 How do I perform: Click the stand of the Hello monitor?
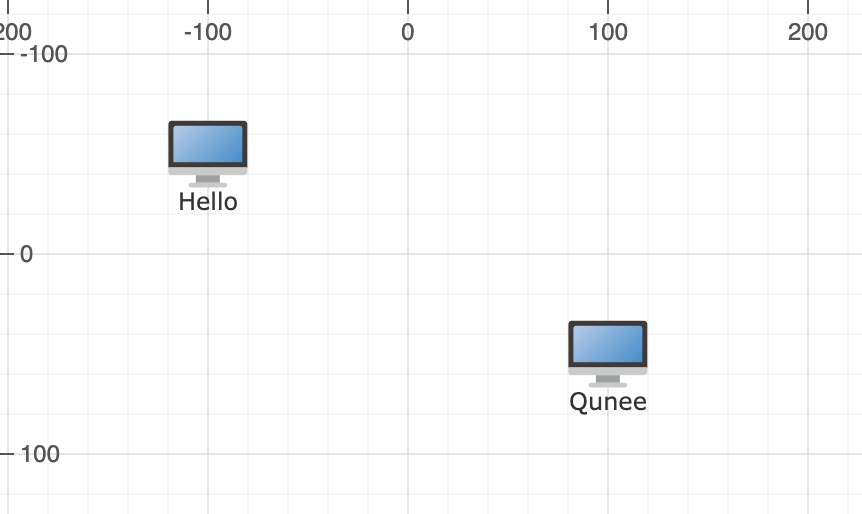208,181
